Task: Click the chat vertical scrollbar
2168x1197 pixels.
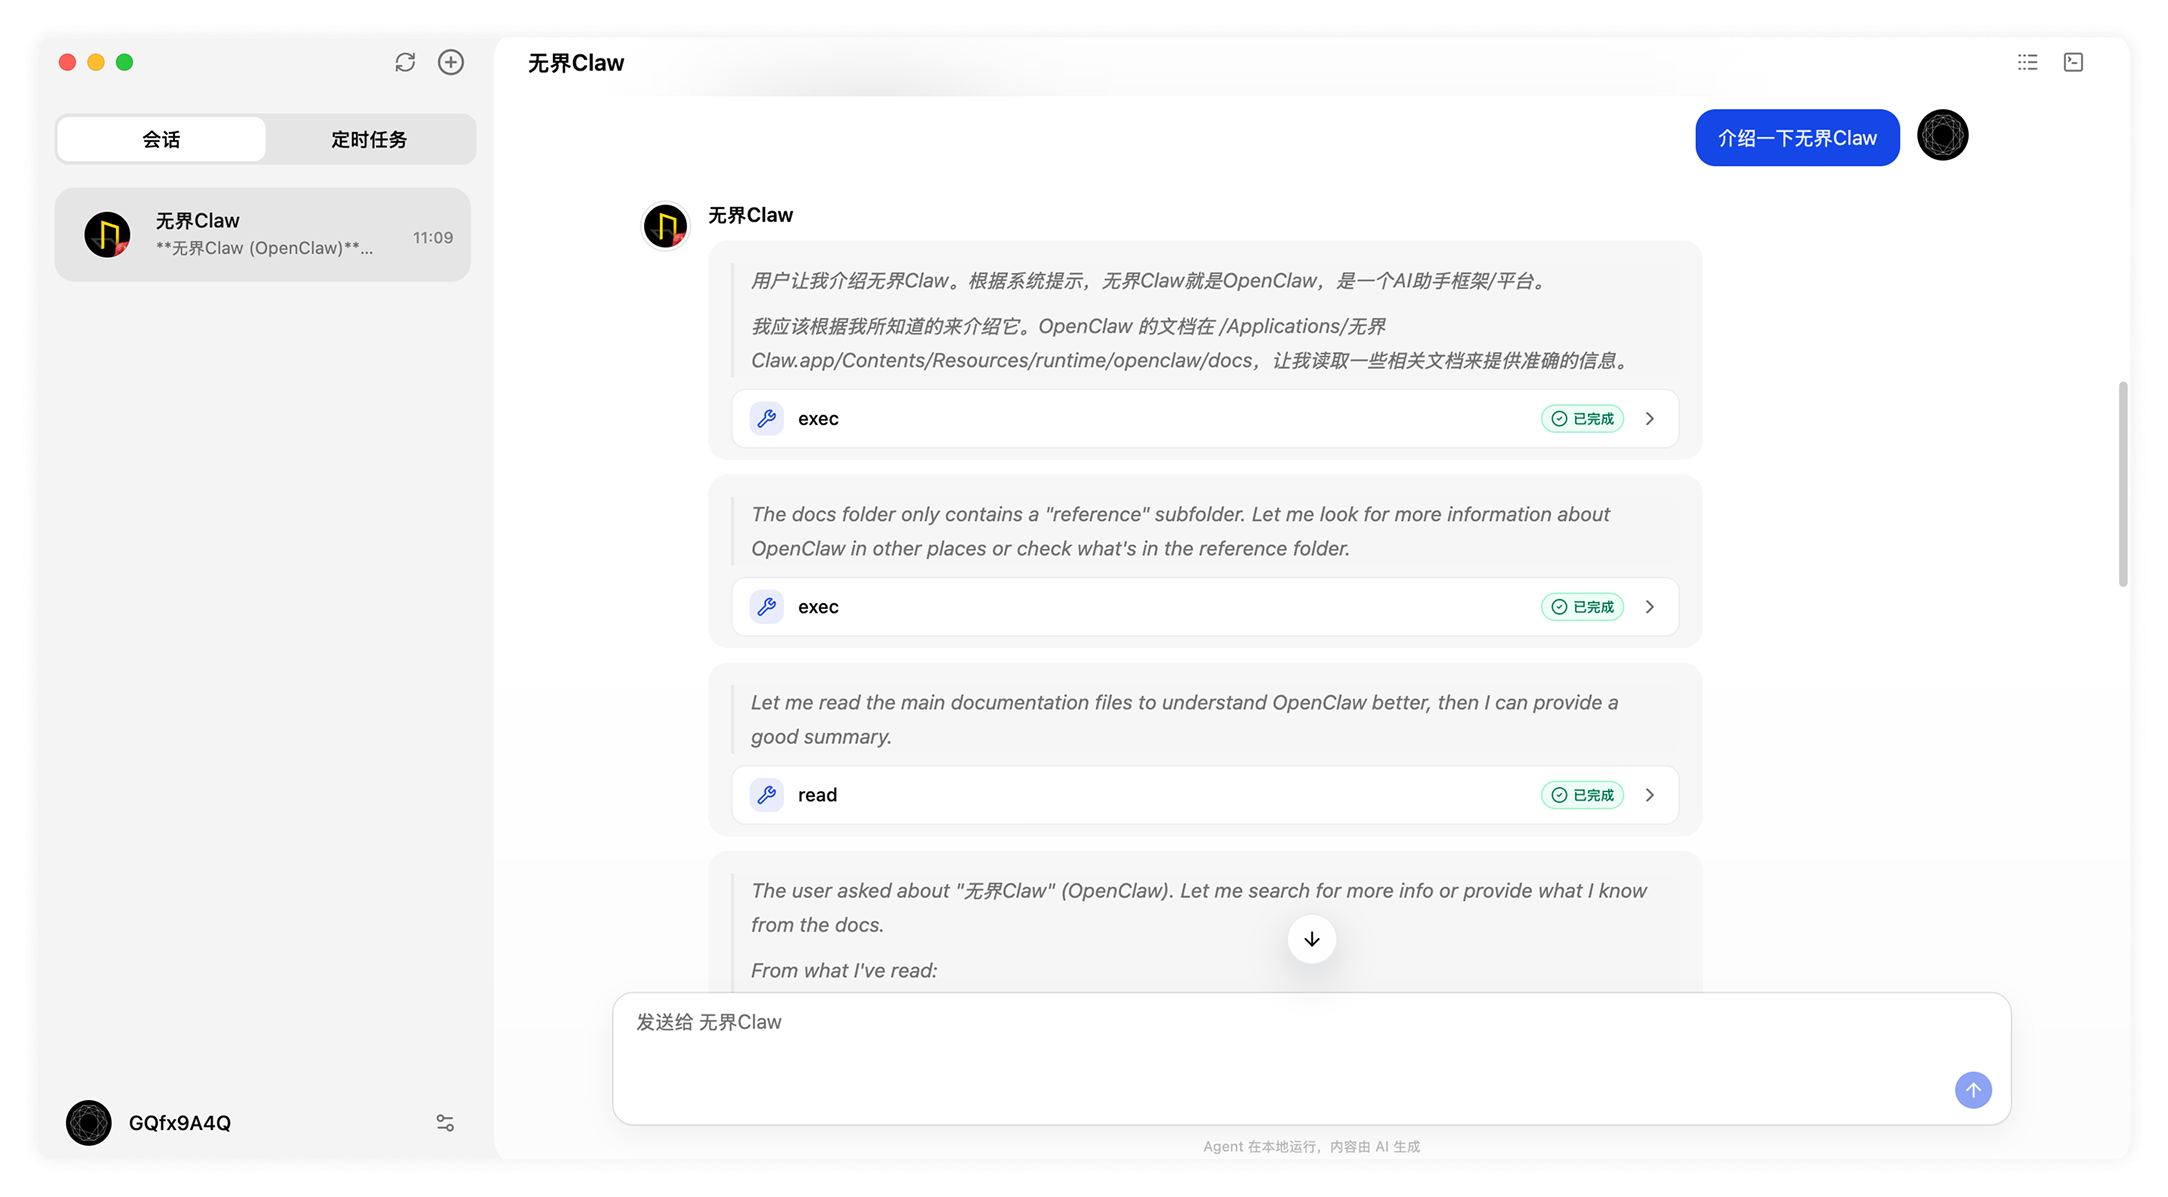Action: [x=2122, y=484]
